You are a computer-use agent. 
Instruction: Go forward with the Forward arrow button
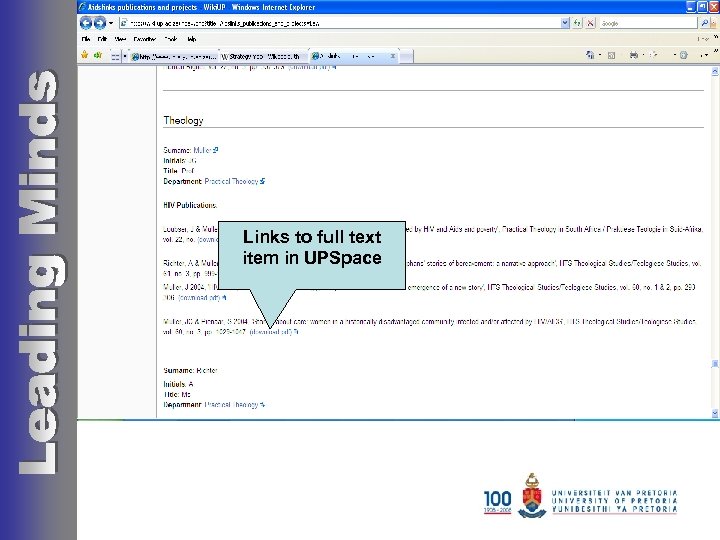pos(100,22)
